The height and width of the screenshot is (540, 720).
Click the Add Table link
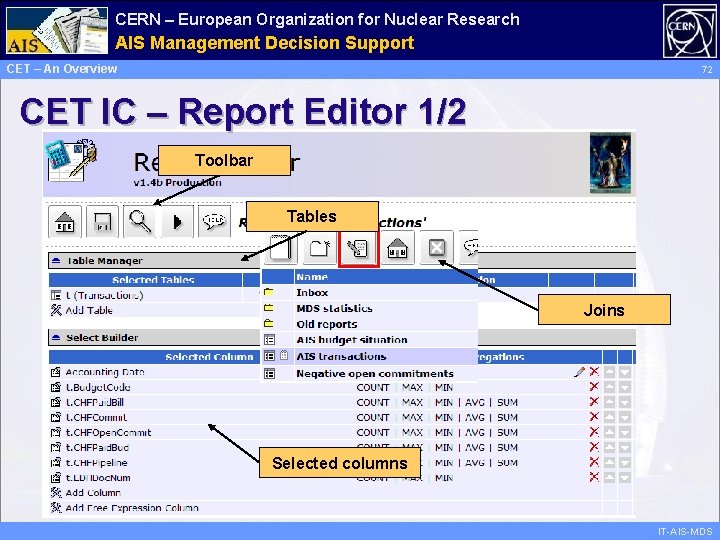click(89, 310)
